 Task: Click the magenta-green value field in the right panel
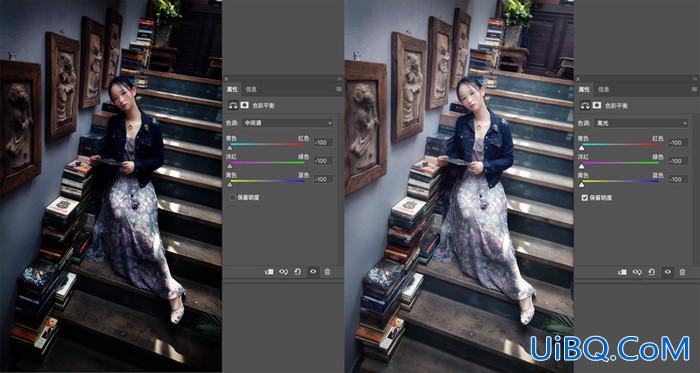pos(678,161)
